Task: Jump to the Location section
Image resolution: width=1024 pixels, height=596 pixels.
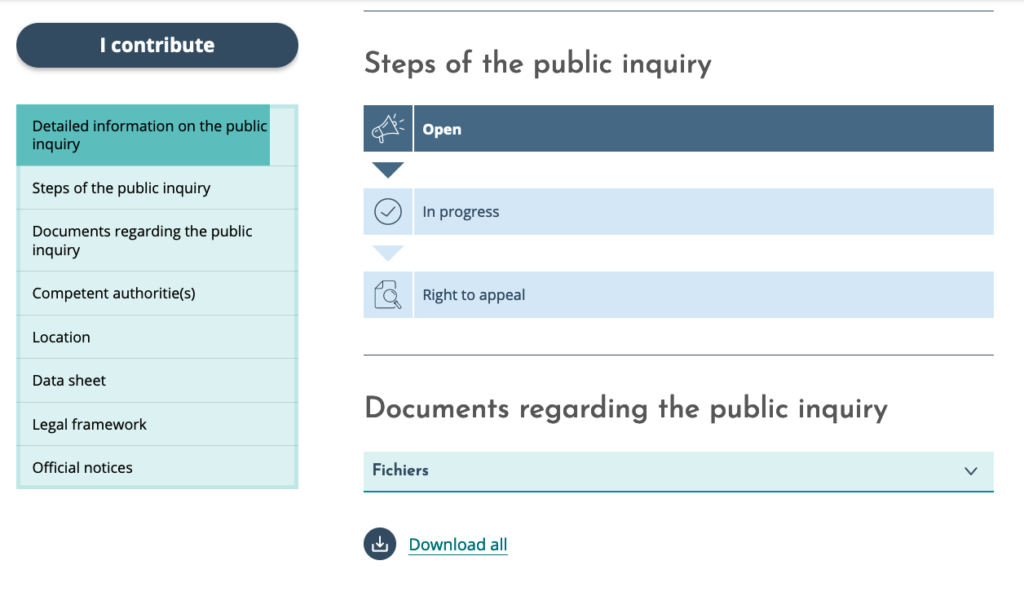Action: (157, 337)
